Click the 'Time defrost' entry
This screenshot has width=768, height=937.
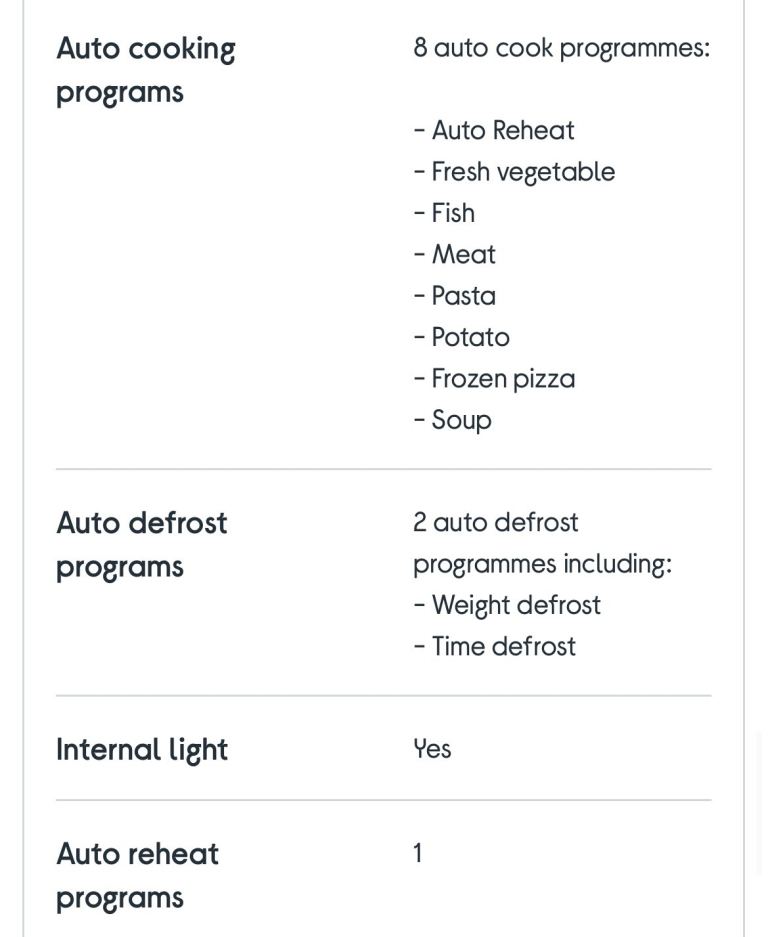[494, 647]
